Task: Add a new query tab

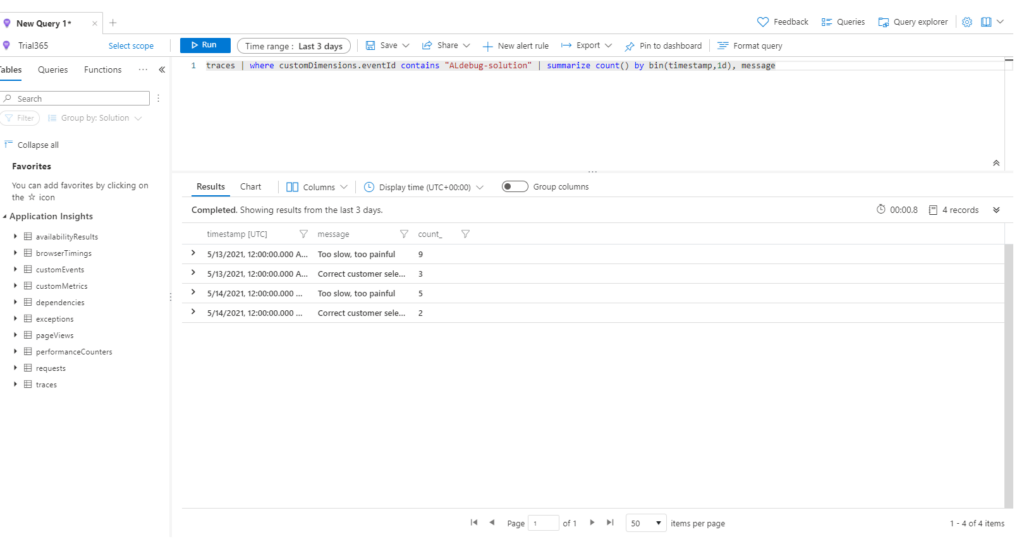Action: coord(113,23)
